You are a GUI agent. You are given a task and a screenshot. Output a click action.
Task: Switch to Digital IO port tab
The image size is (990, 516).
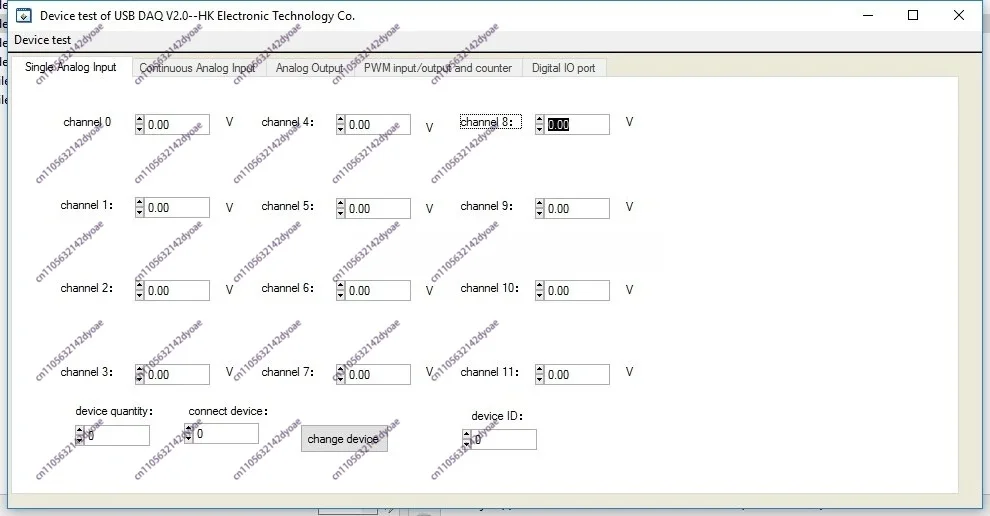point(564,68)
